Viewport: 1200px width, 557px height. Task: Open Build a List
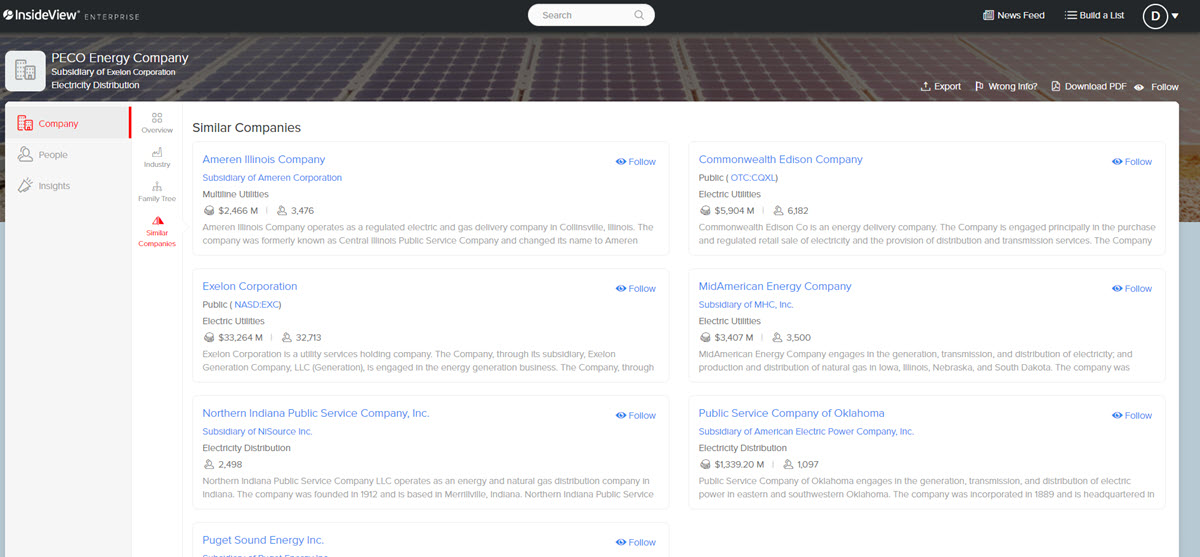click(1095, 16)
